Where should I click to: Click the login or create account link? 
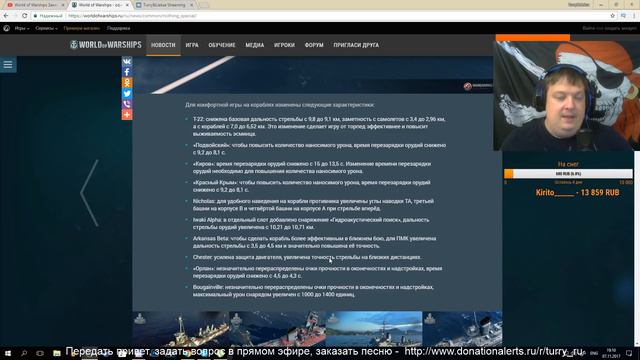tap(609, 28)
